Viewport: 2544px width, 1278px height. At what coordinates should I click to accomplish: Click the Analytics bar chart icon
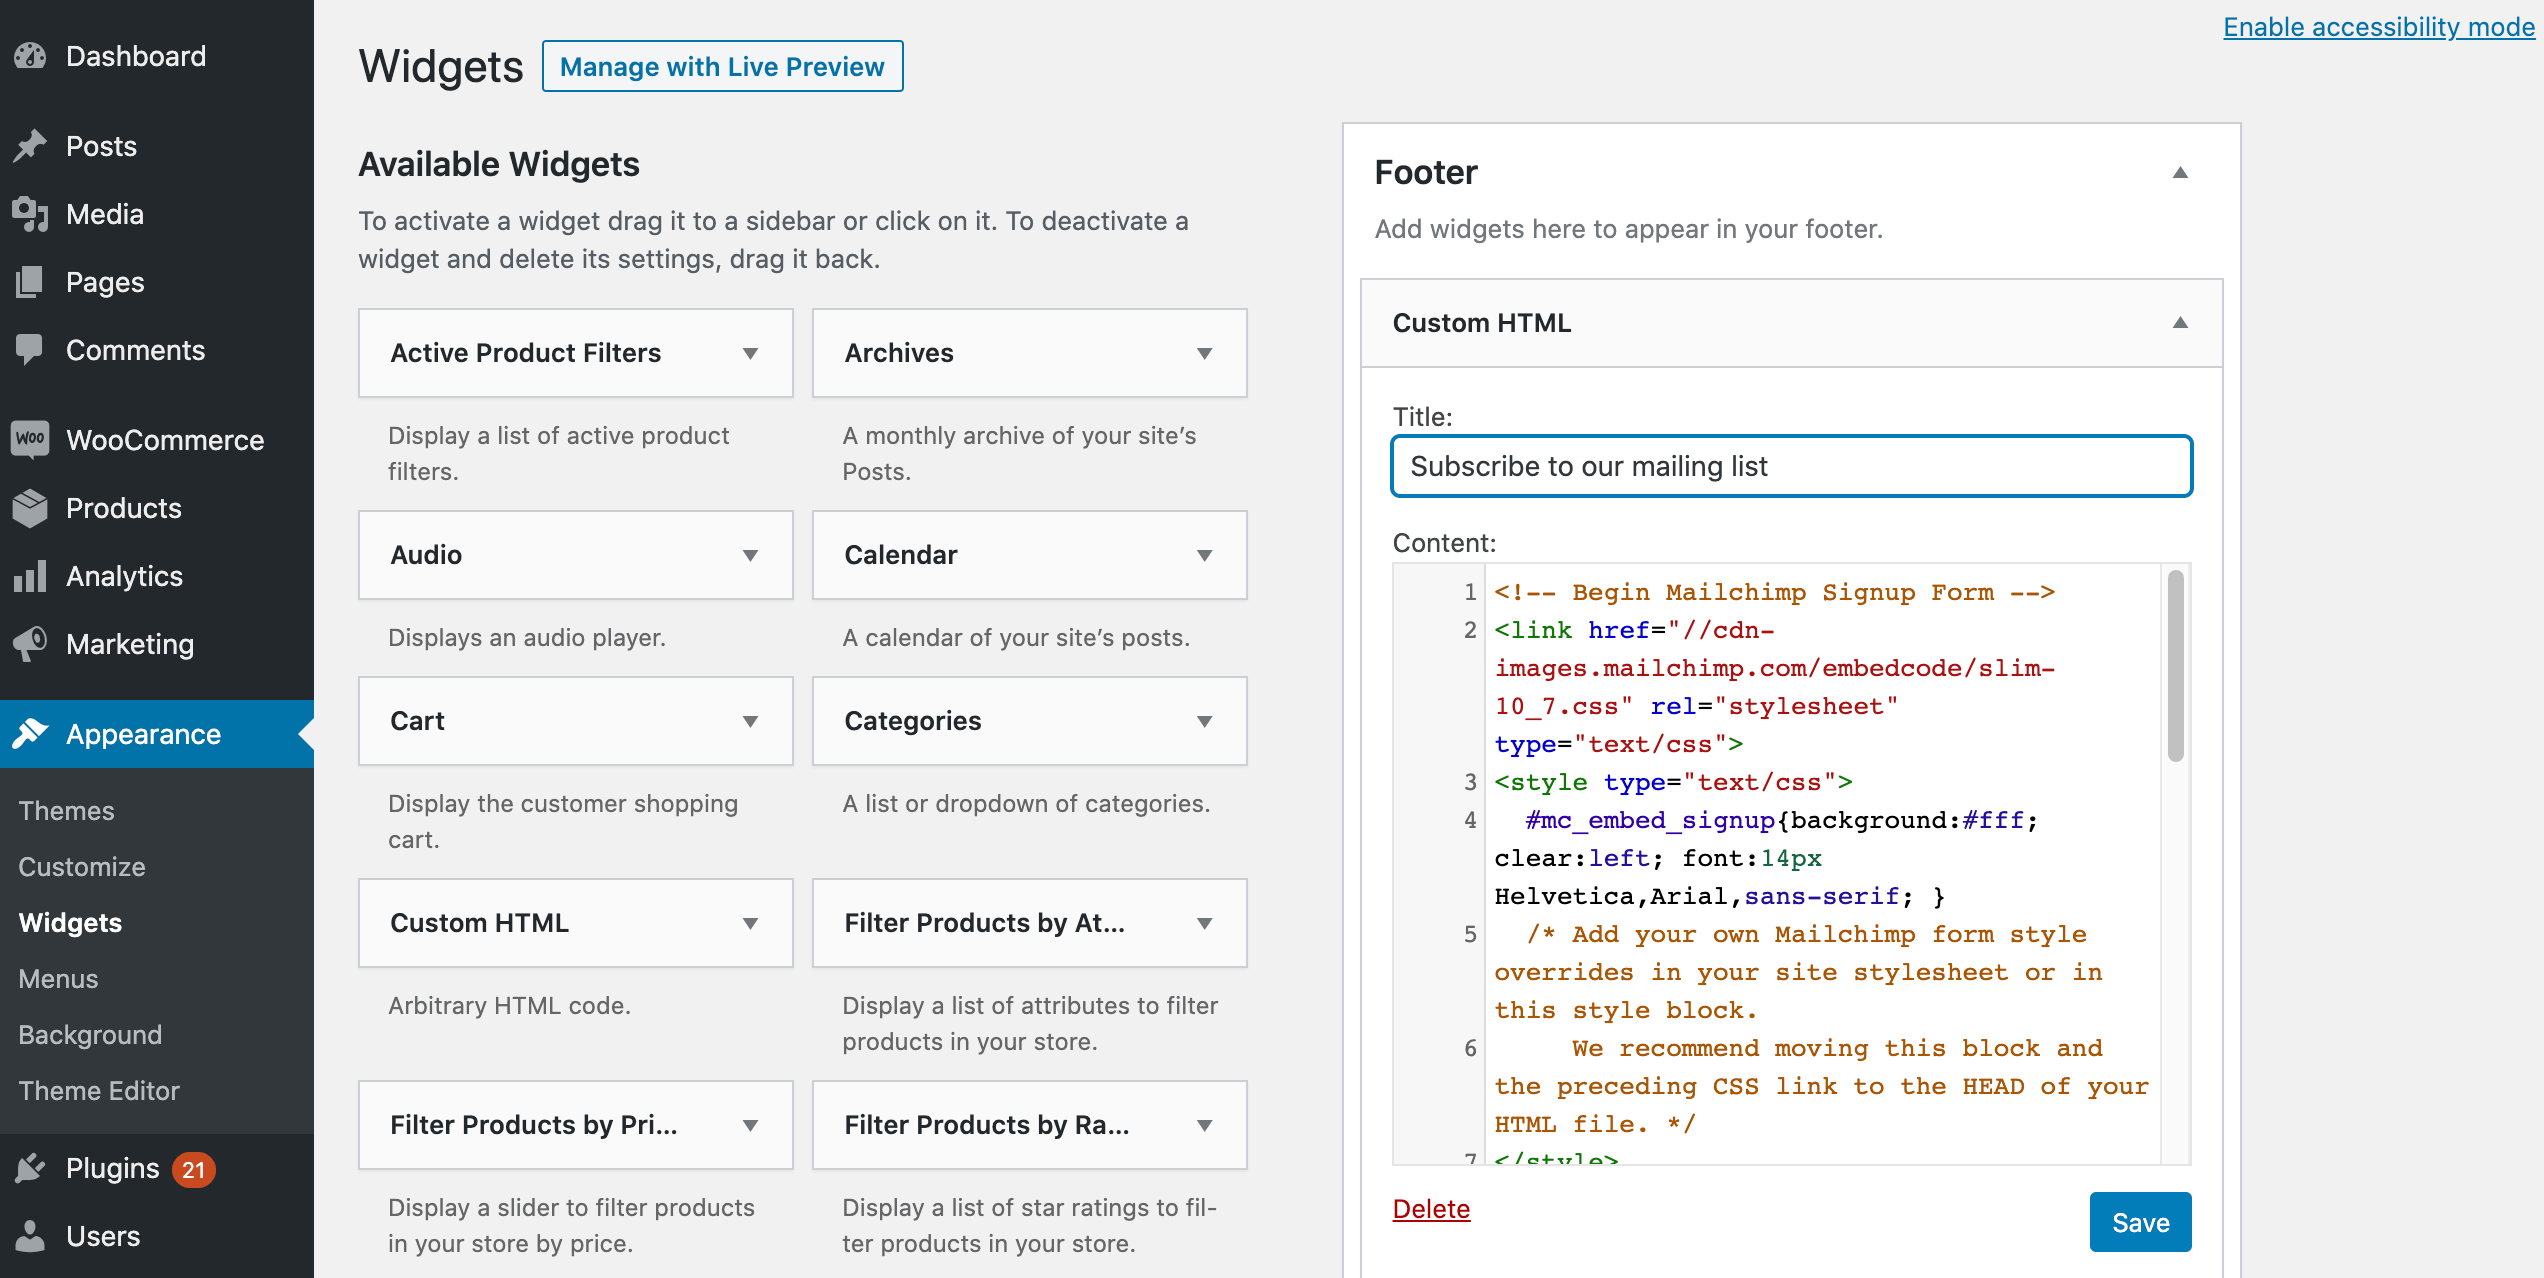click(x=30, y=576)
